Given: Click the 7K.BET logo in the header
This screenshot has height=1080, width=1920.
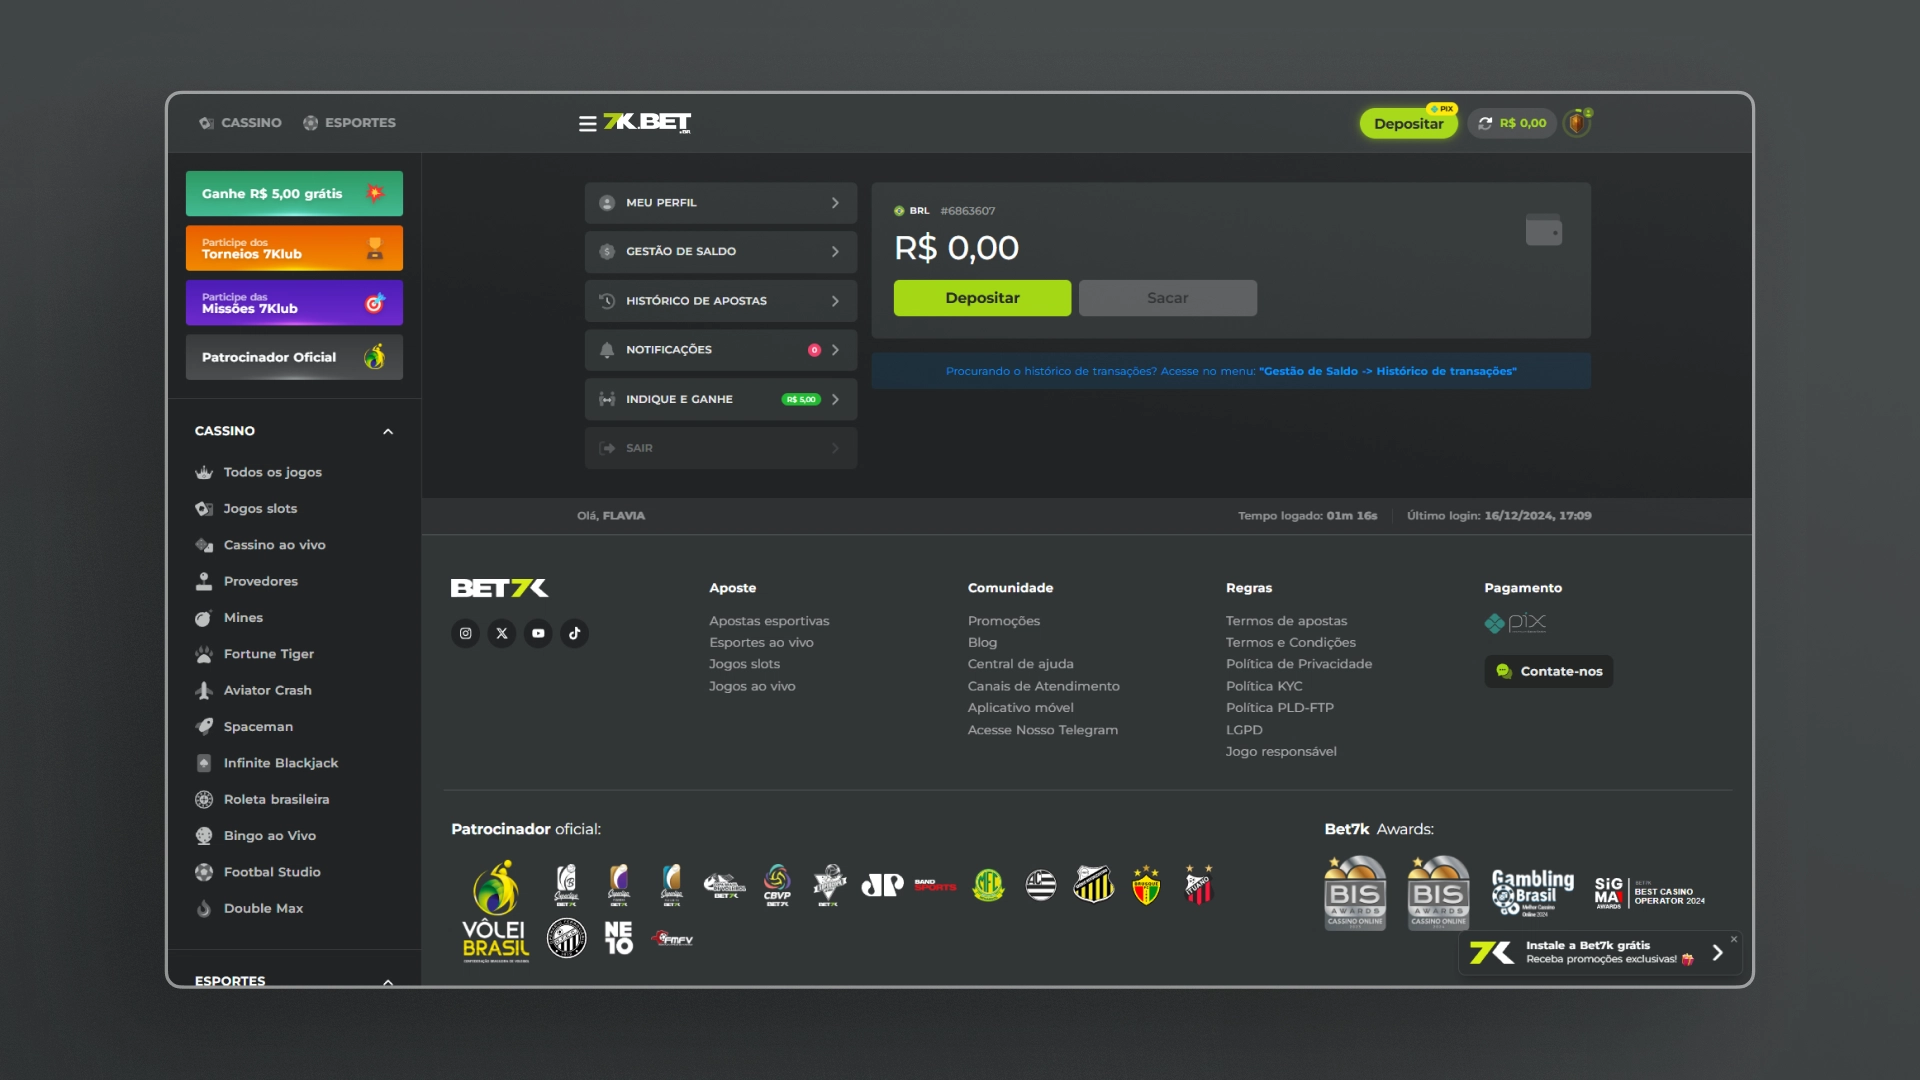Looking at the screenshot, I should (x=647, y=122).
